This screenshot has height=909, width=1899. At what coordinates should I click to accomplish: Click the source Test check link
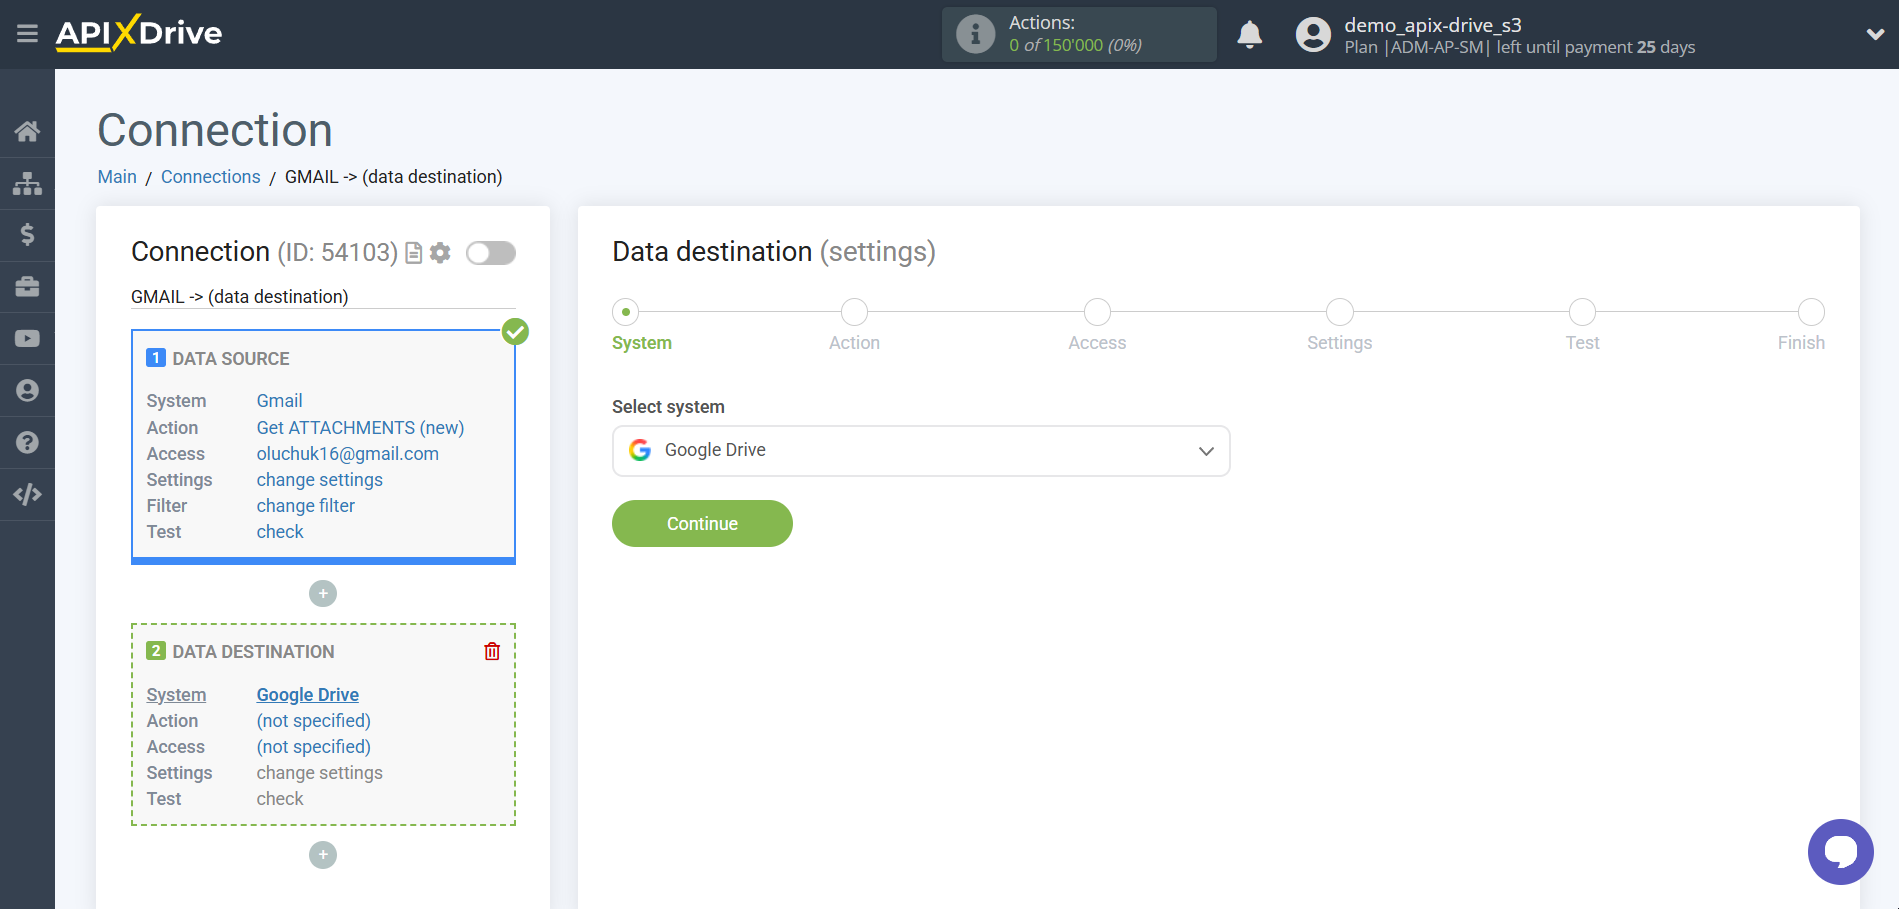tap(280, 532)
